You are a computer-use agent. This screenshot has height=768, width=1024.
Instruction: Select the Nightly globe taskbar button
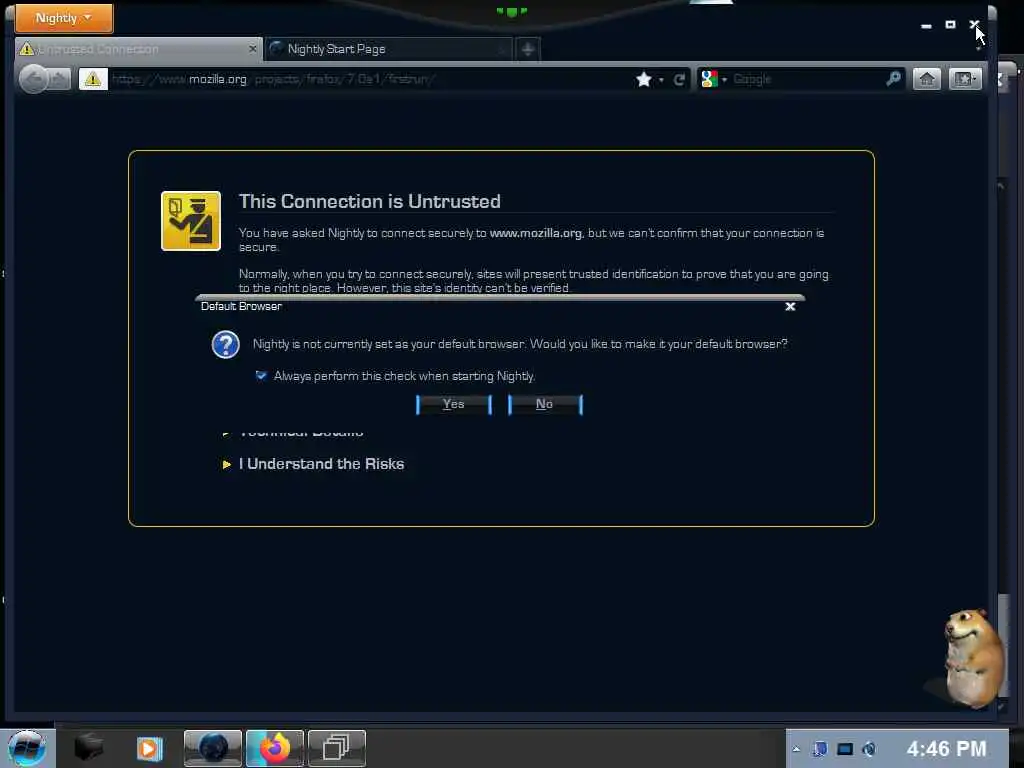[x=213, y=748]
